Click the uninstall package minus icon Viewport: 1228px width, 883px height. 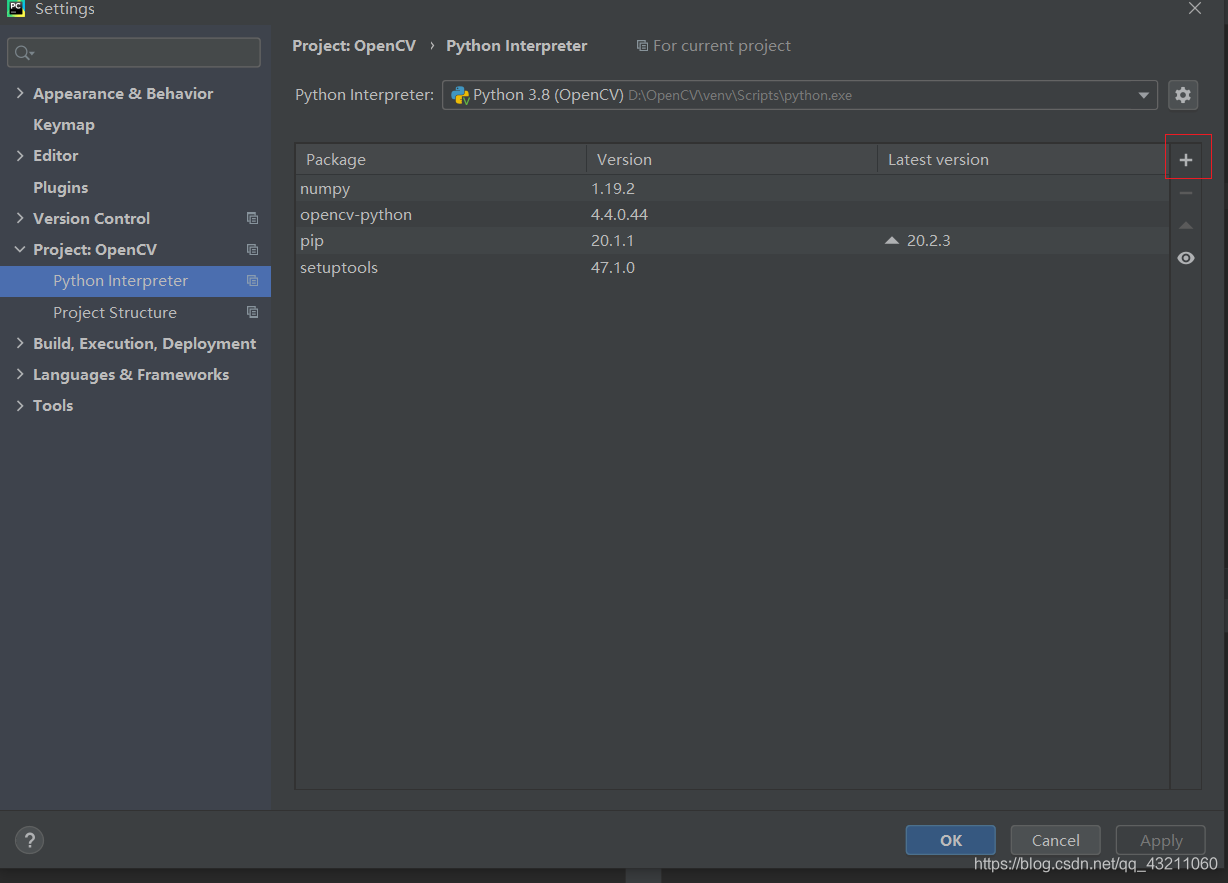[1186, 193]
